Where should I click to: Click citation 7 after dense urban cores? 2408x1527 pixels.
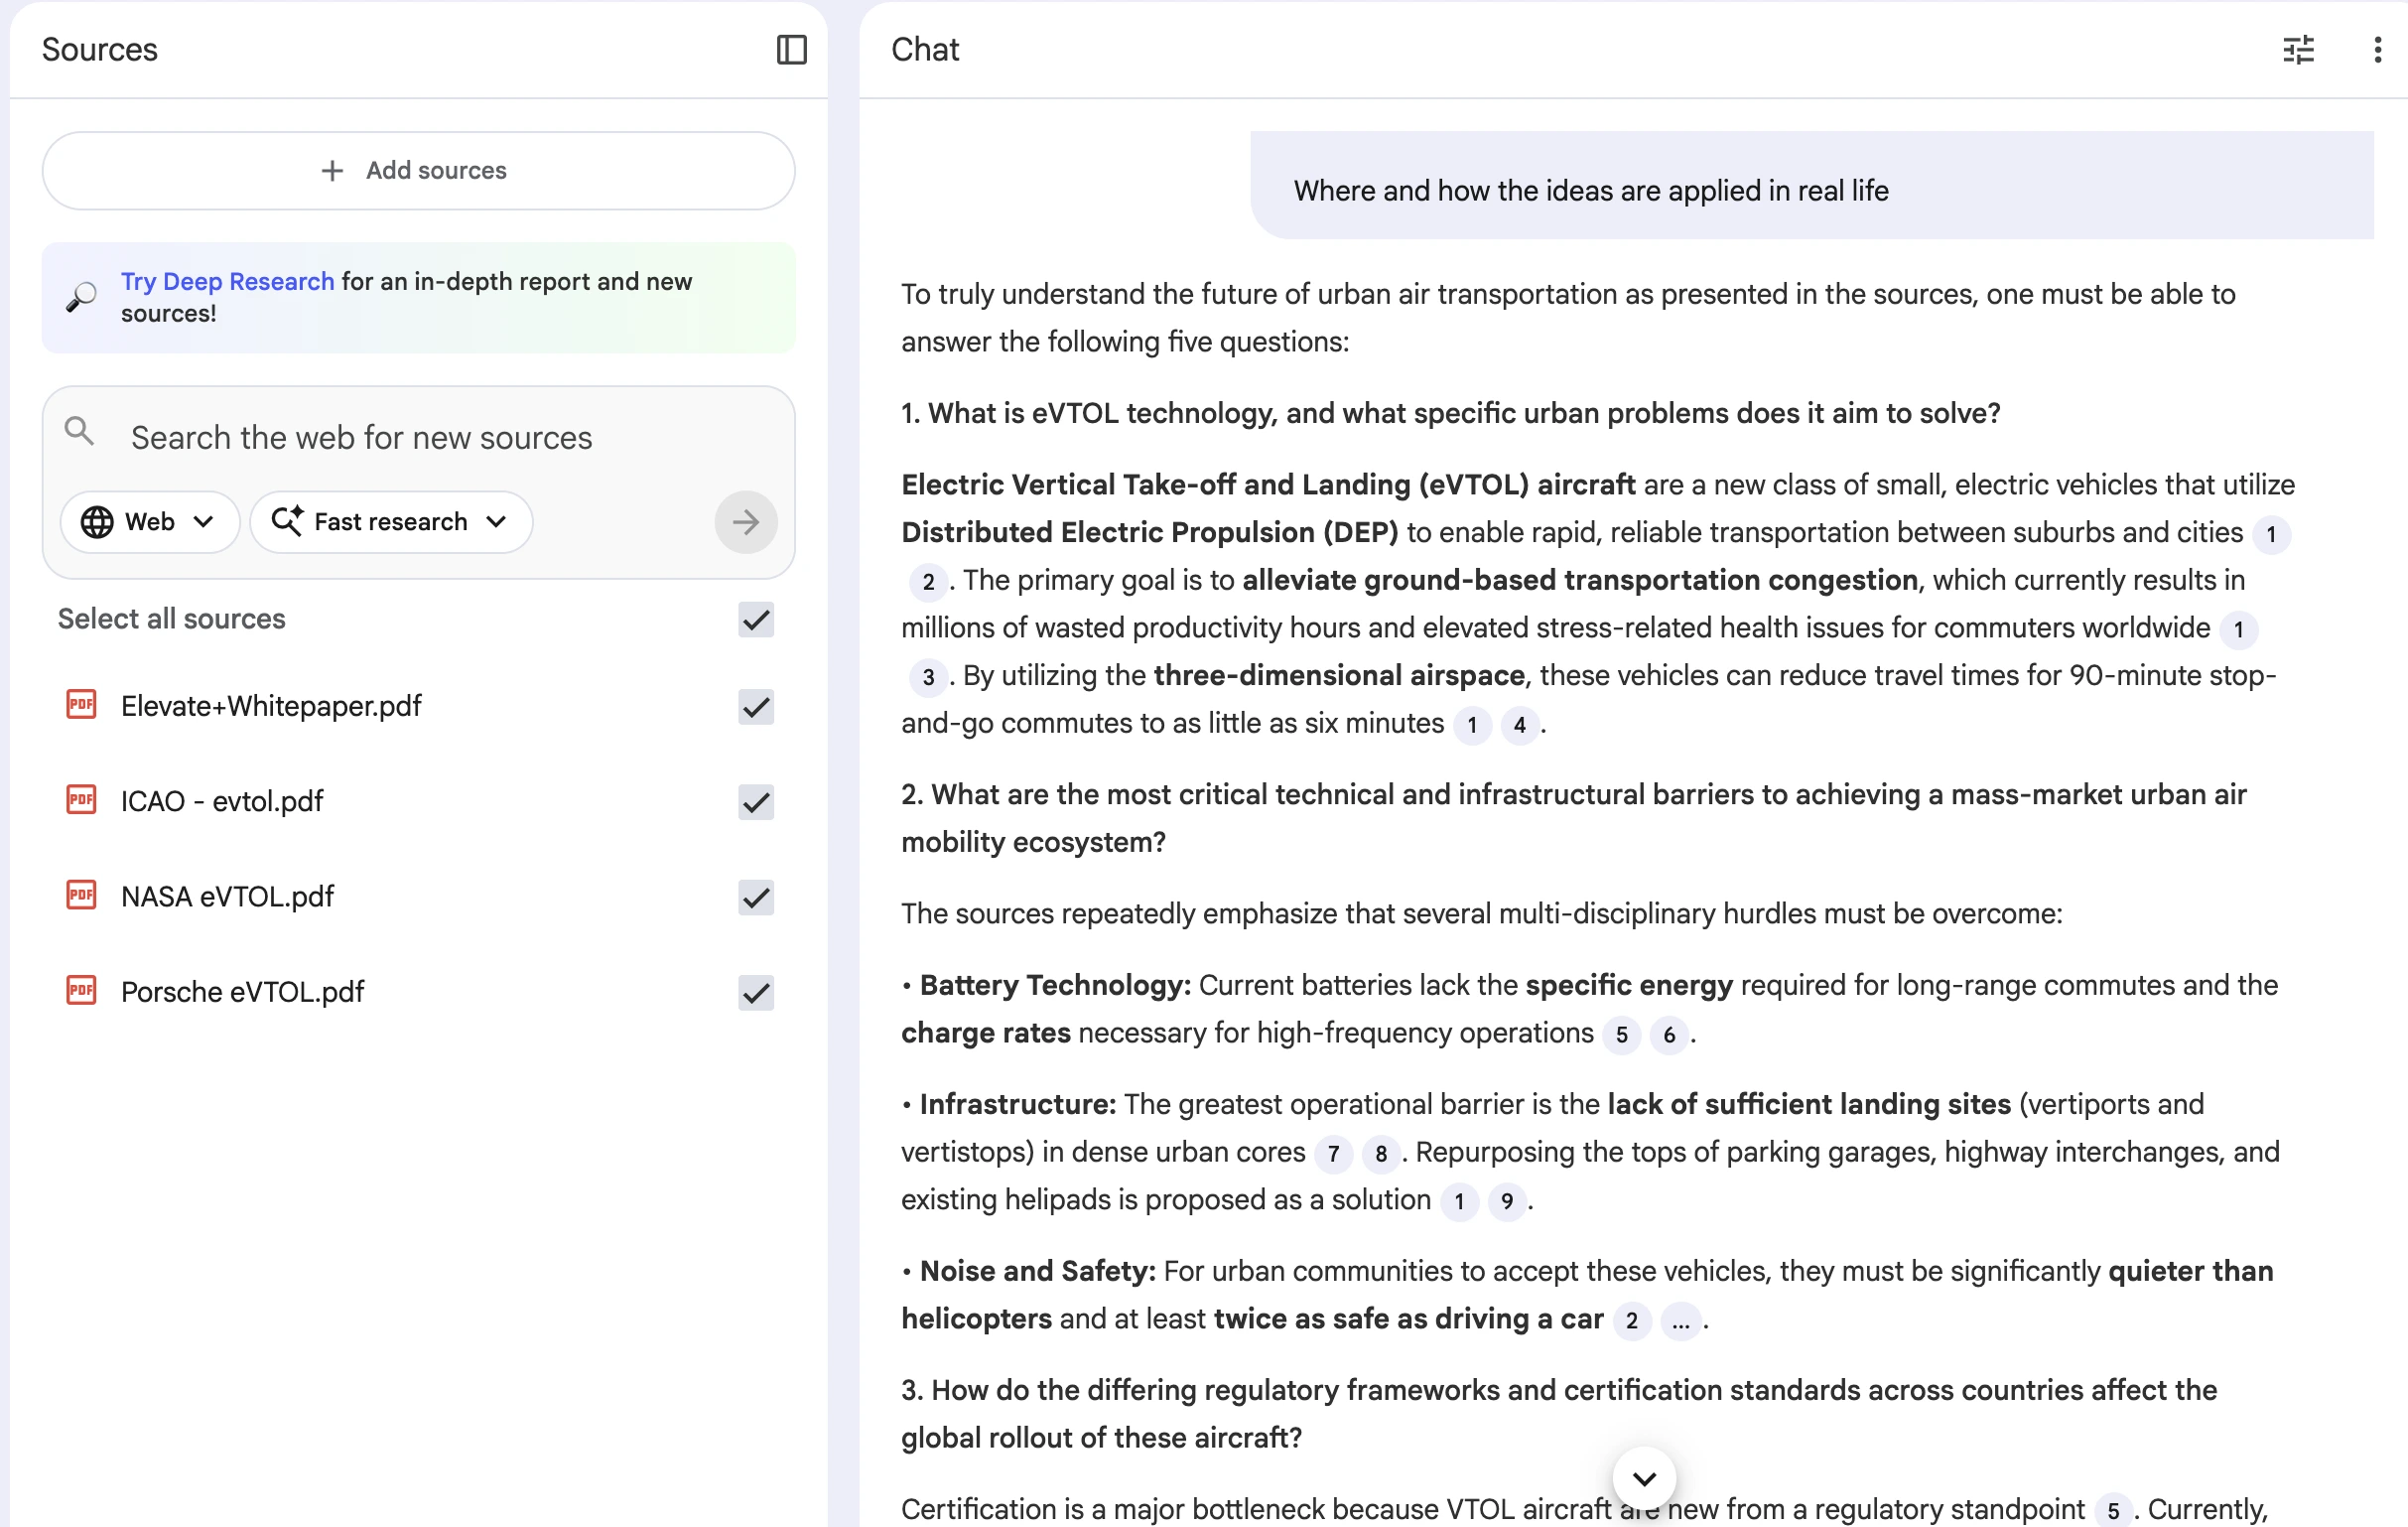pyautogui.click(x=1333, y=1153)
